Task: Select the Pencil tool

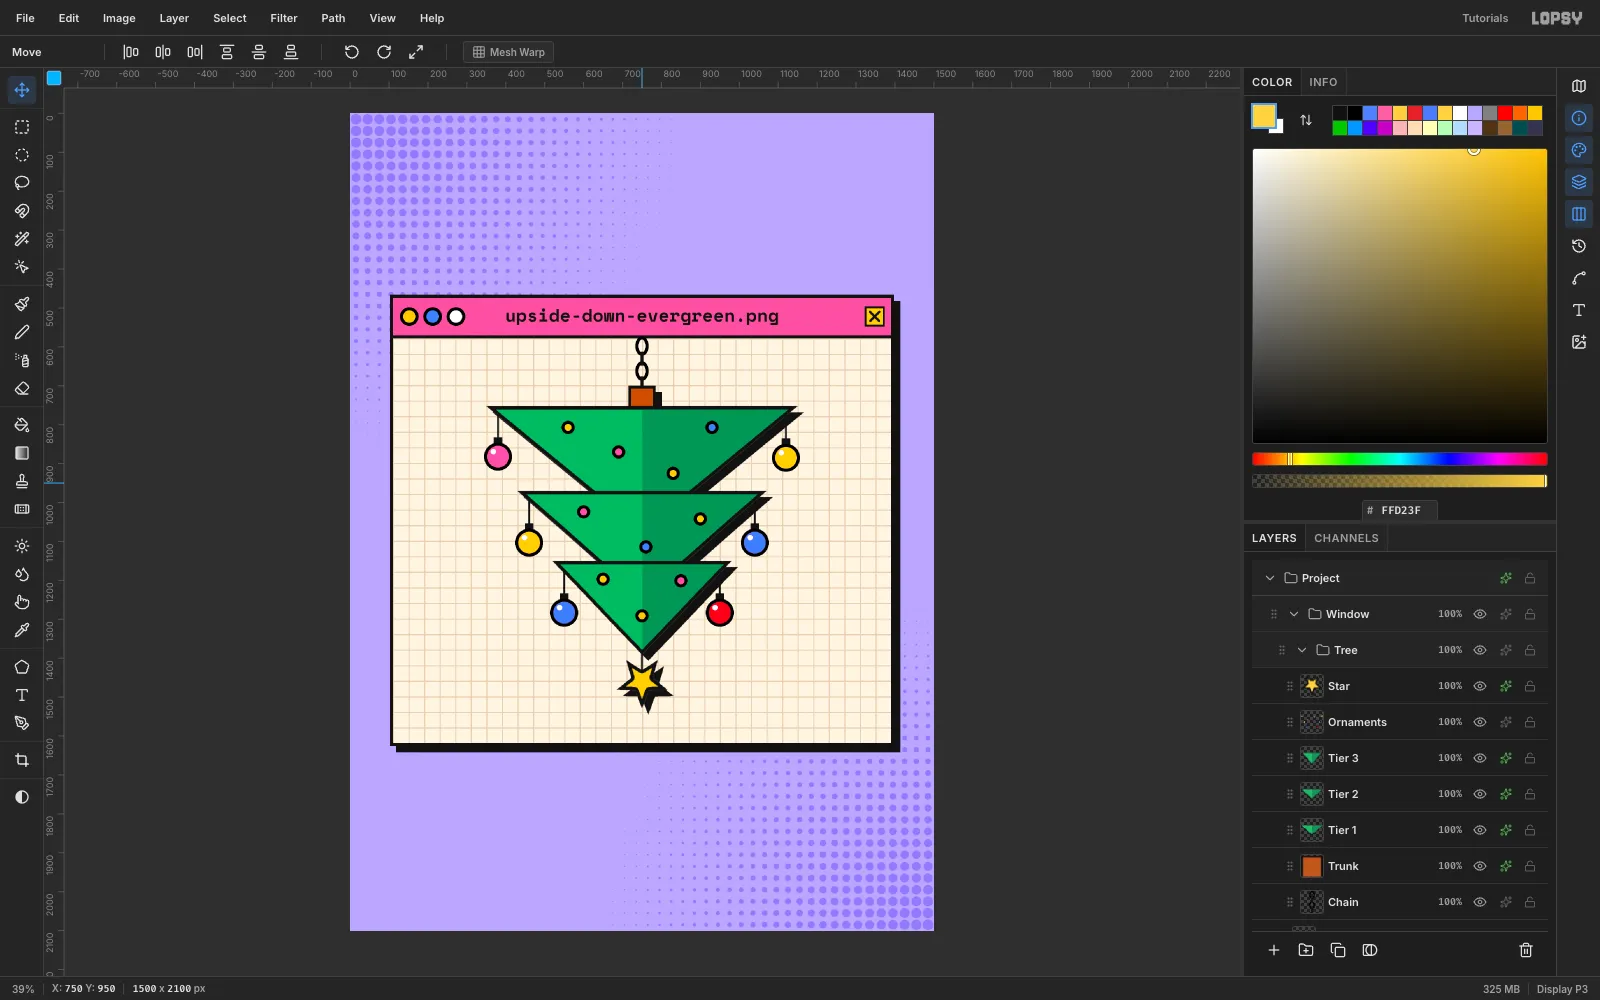Action: (x=22, y=332)
